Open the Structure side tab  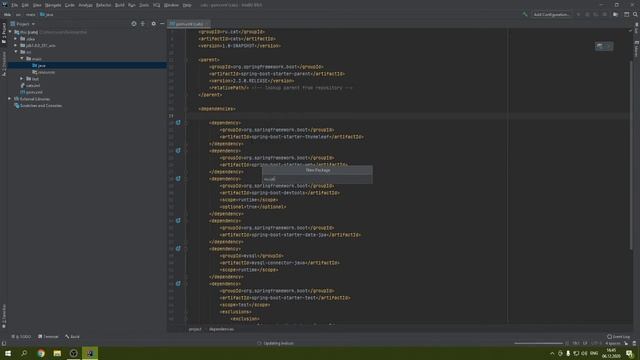(x=4, y=65)
